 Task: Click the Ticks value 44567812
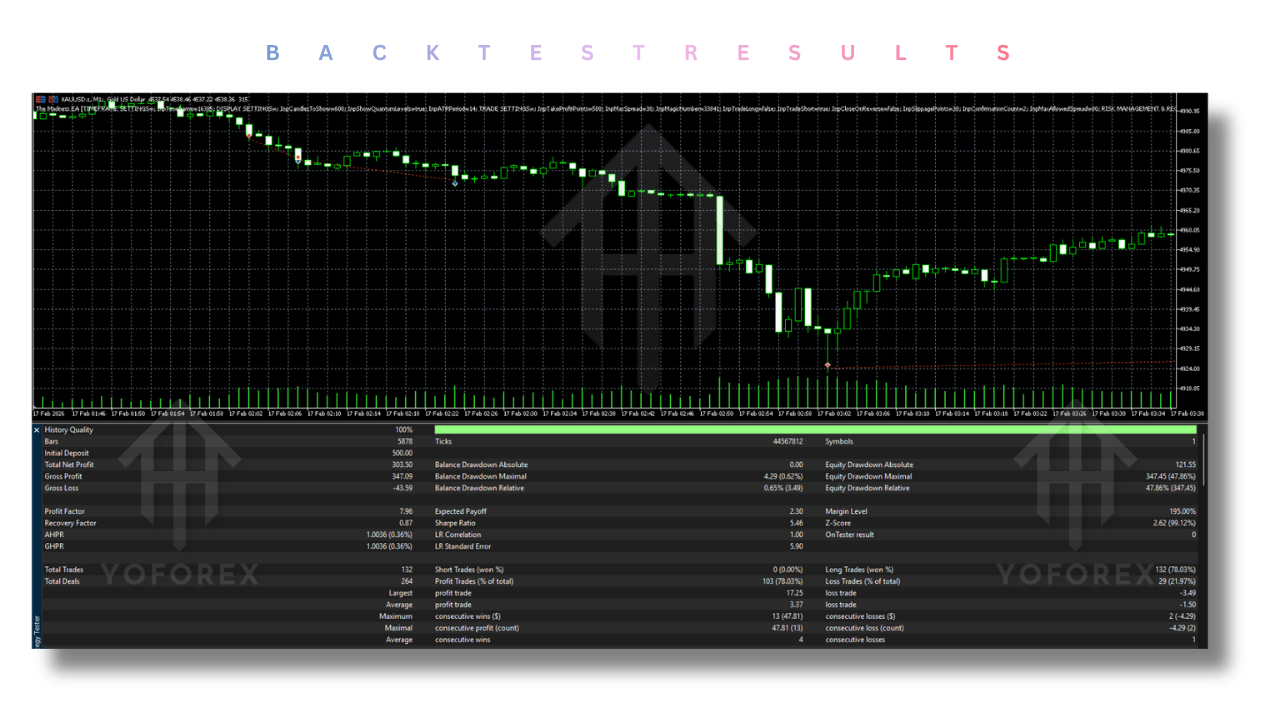coord(787,441)
